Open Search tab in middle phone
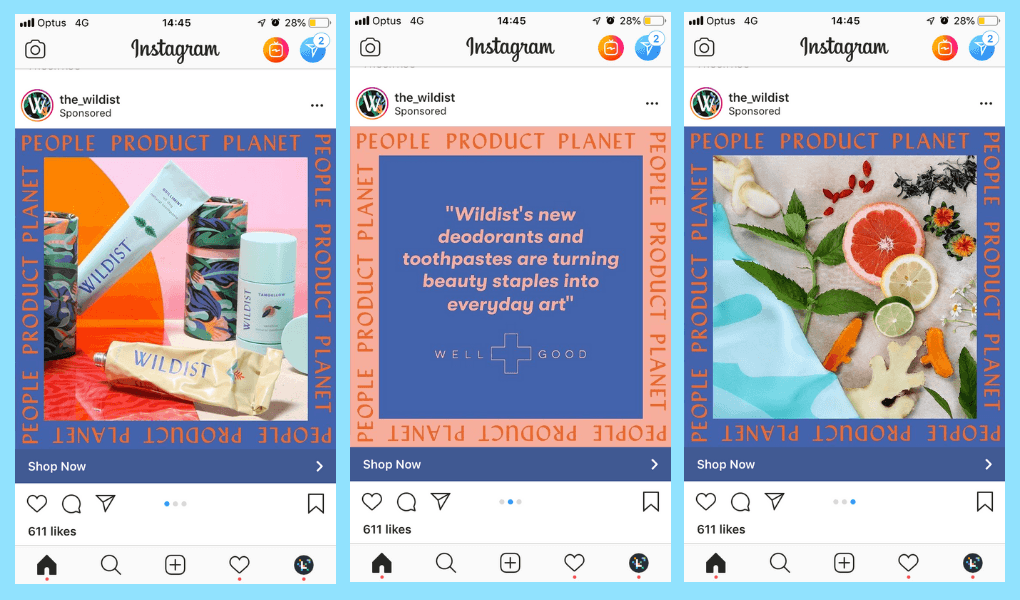 point(446,563)
